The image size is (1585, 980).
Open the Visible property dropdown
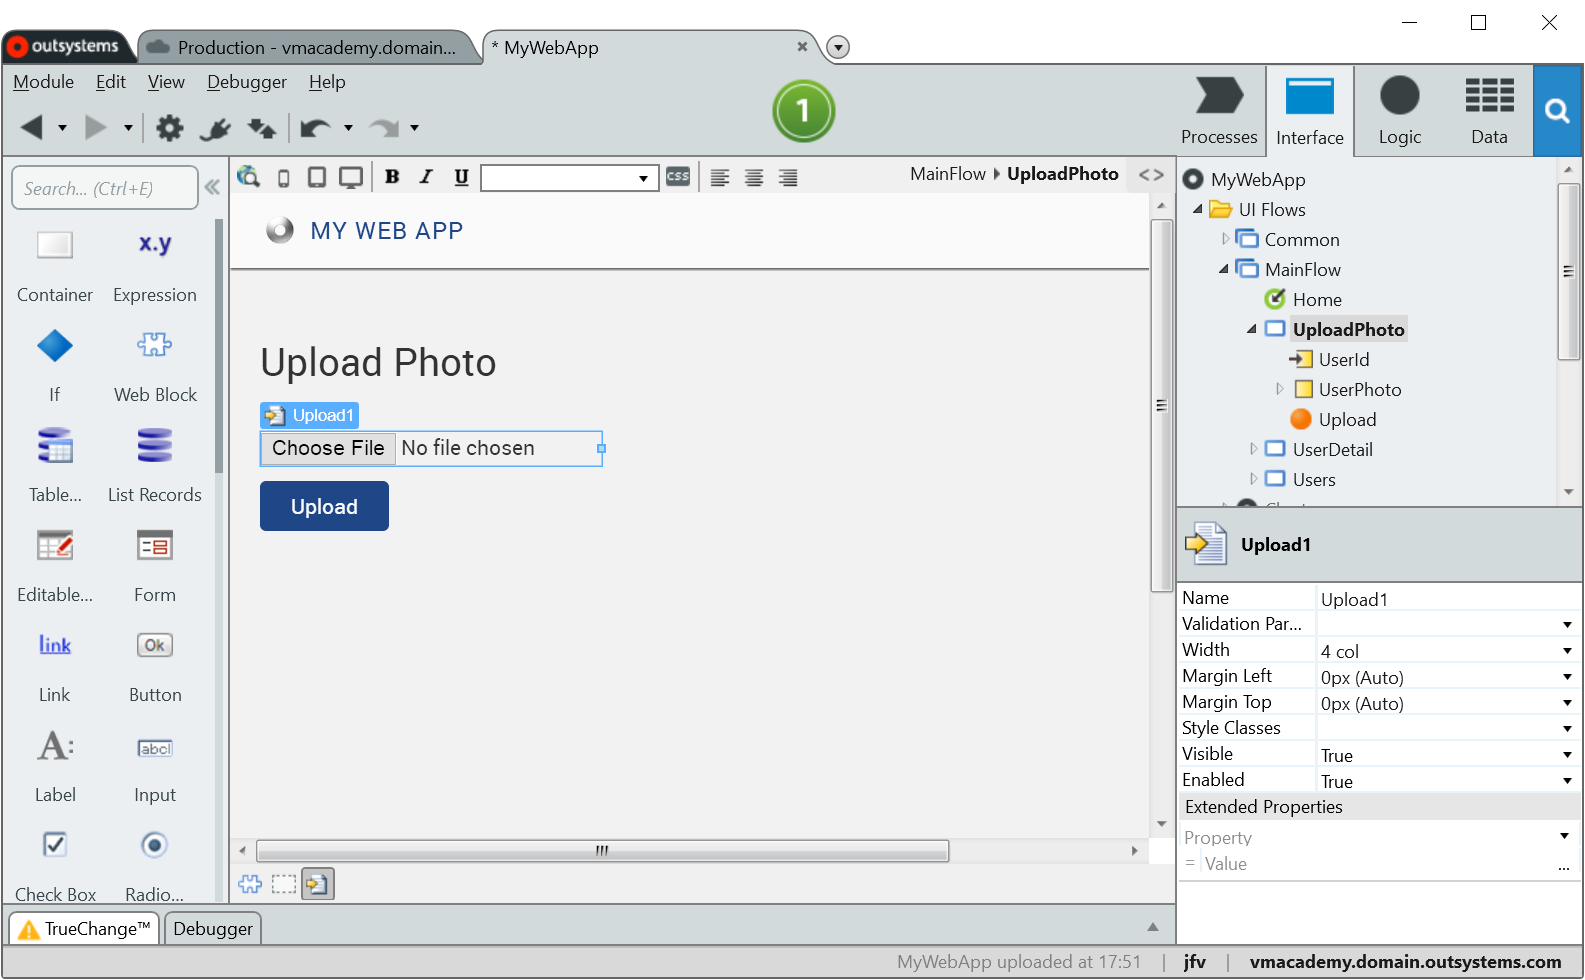(x=1567, y=755)
